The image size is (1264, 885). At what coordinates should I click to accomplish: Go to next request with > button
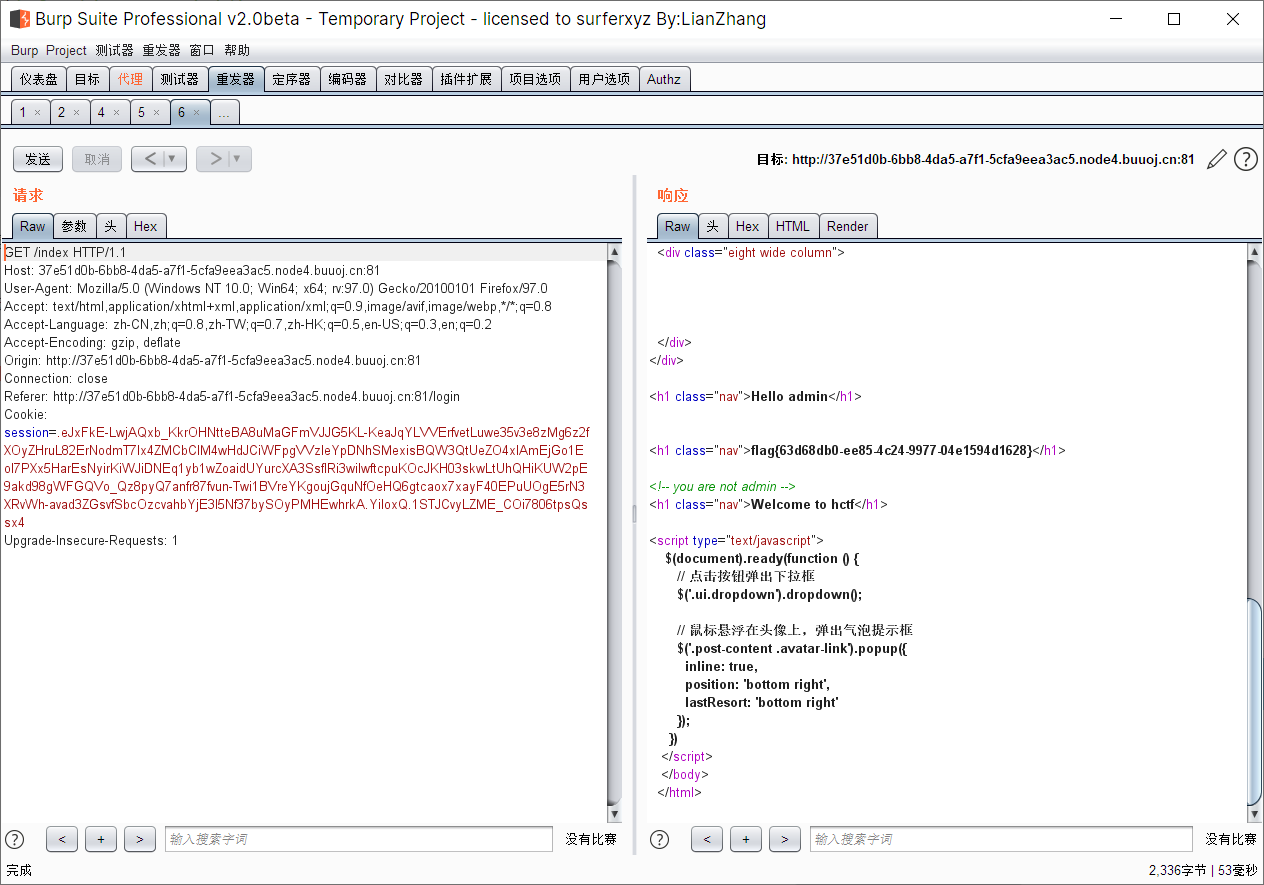click(214, 159)
